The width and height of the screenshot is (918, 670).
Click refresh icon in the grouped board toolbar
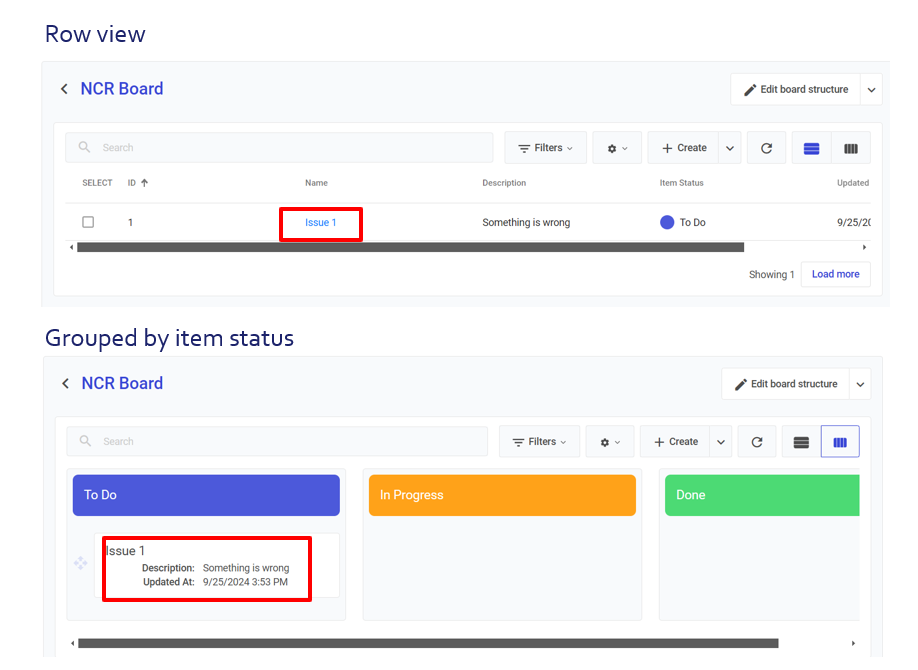click(757, 442)
